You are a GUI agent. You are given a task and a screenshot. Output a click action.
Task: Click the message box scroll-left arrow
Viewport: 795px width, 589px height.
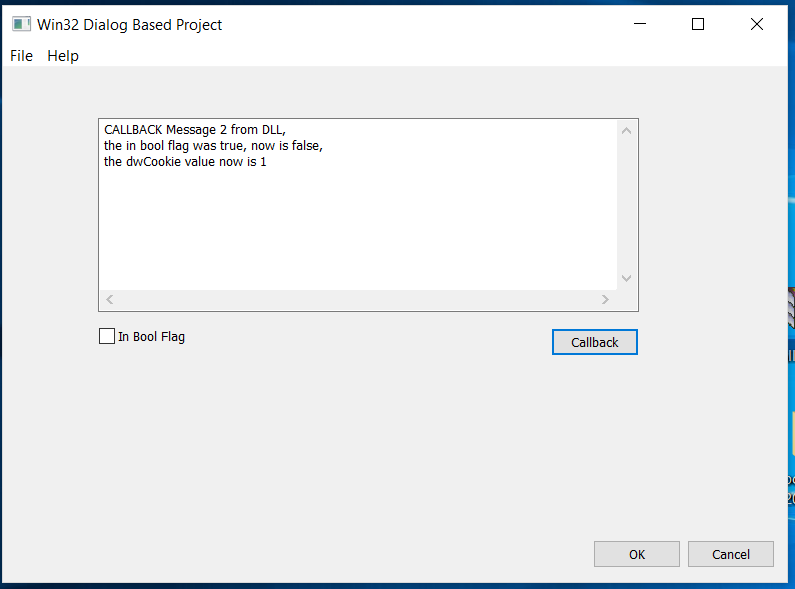coord(110,300)
